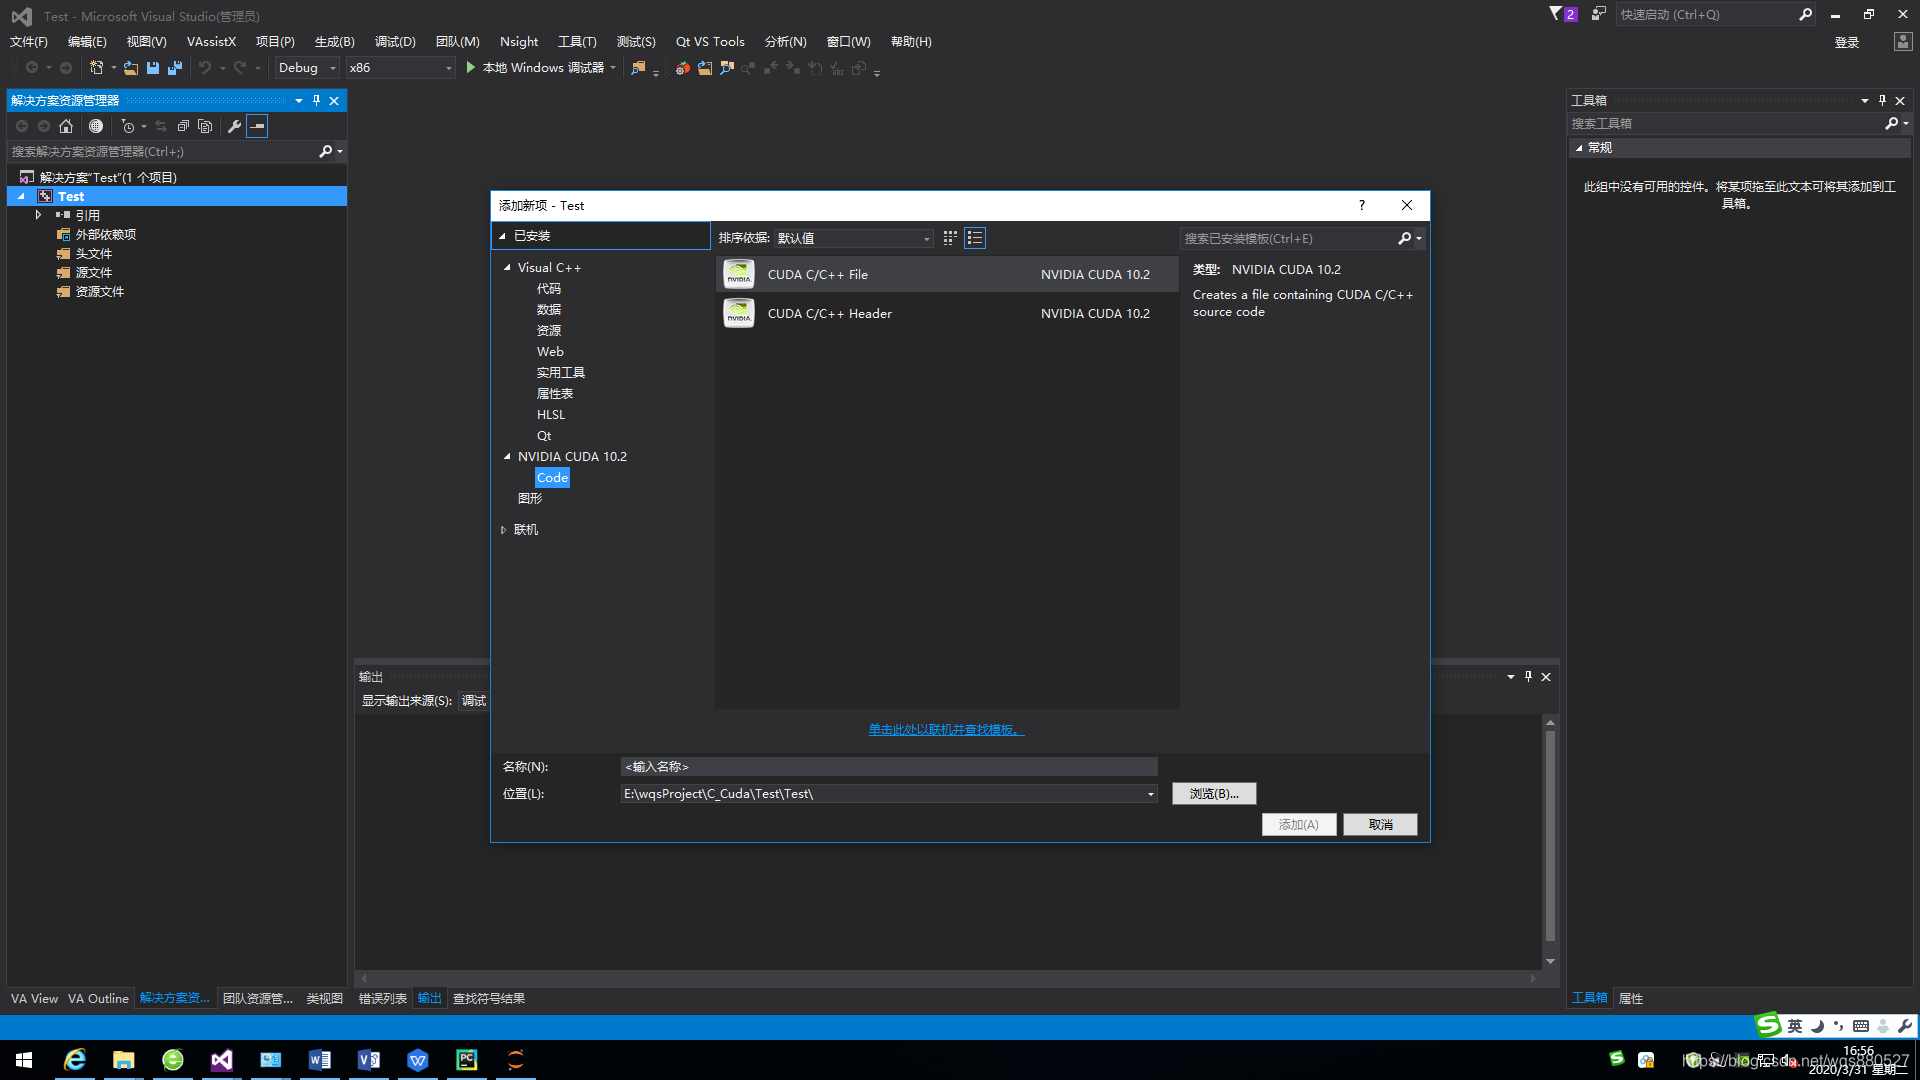
Task: Click the Visual Assist tomato icon
Action: click(682, 68)
